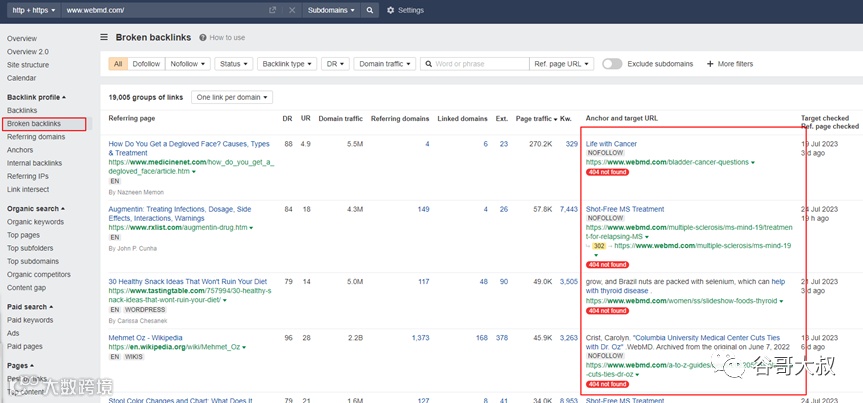
Task: Open Paid pages in sidebar
Action: [25, 346]
